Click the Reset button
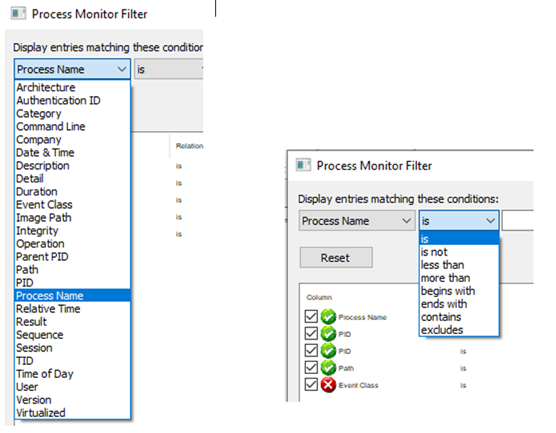The width and height of the screenshot is (556, 433). pos(336,257)
